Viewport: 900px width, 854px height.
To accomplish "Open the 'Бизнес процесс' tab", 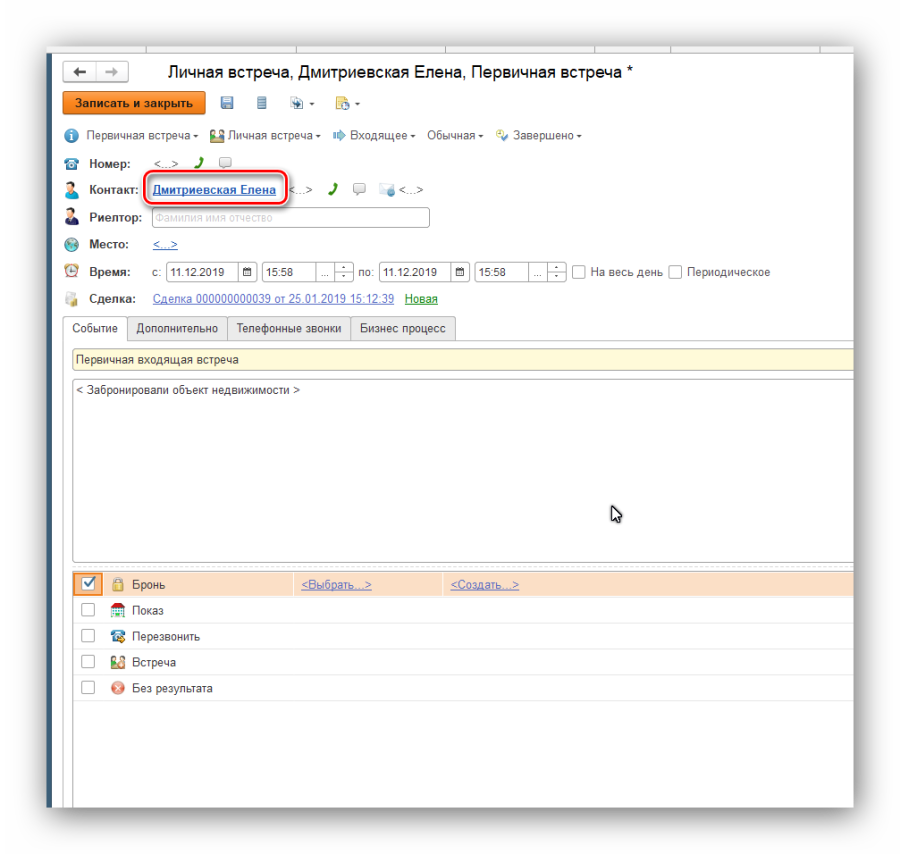I will (402, 328).
